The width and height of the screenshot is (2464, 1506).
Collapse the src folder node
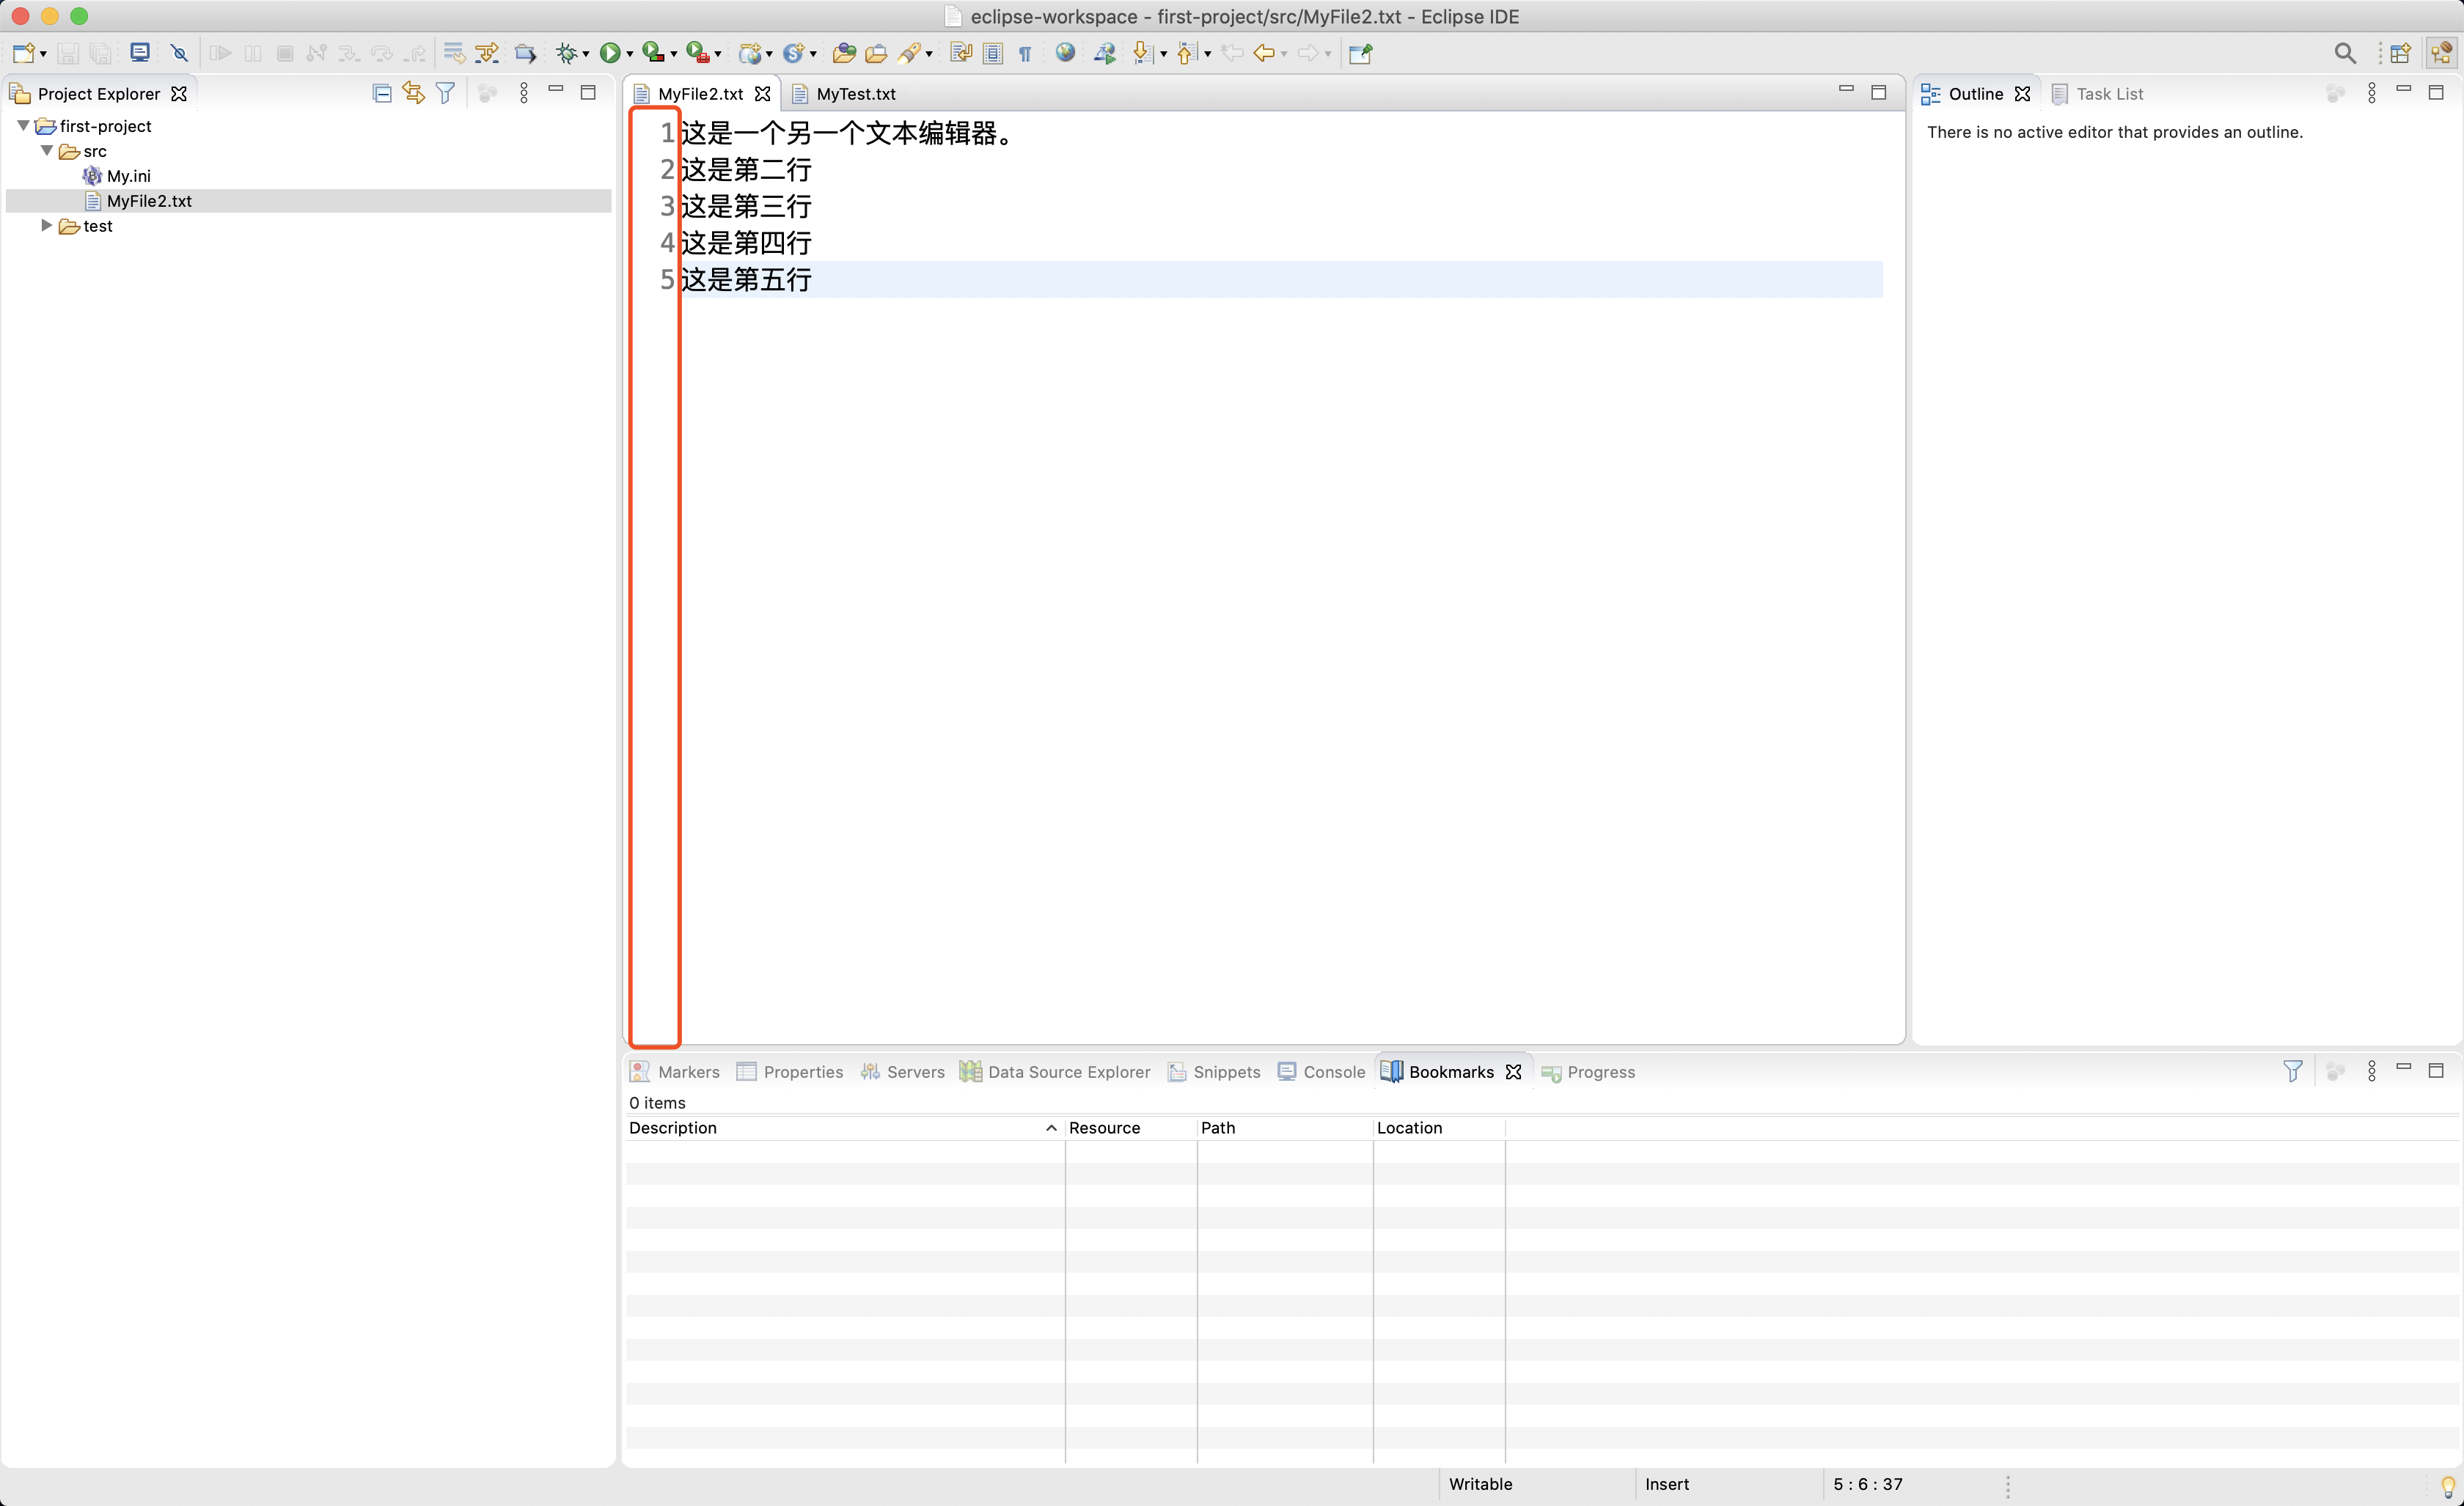(x=47, y=150)
